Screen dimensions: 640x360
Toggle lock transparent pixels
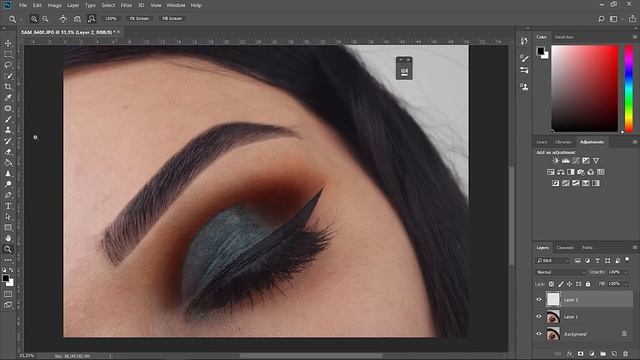pyautogui.click(x=551, y=284)
